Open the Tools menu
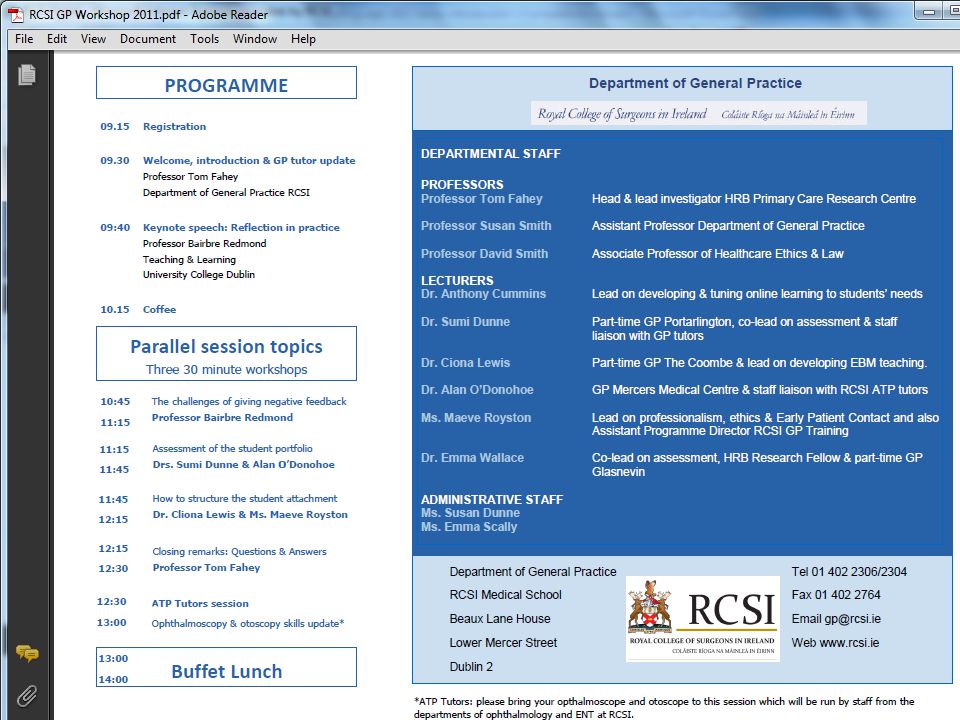 pos(204,39)
